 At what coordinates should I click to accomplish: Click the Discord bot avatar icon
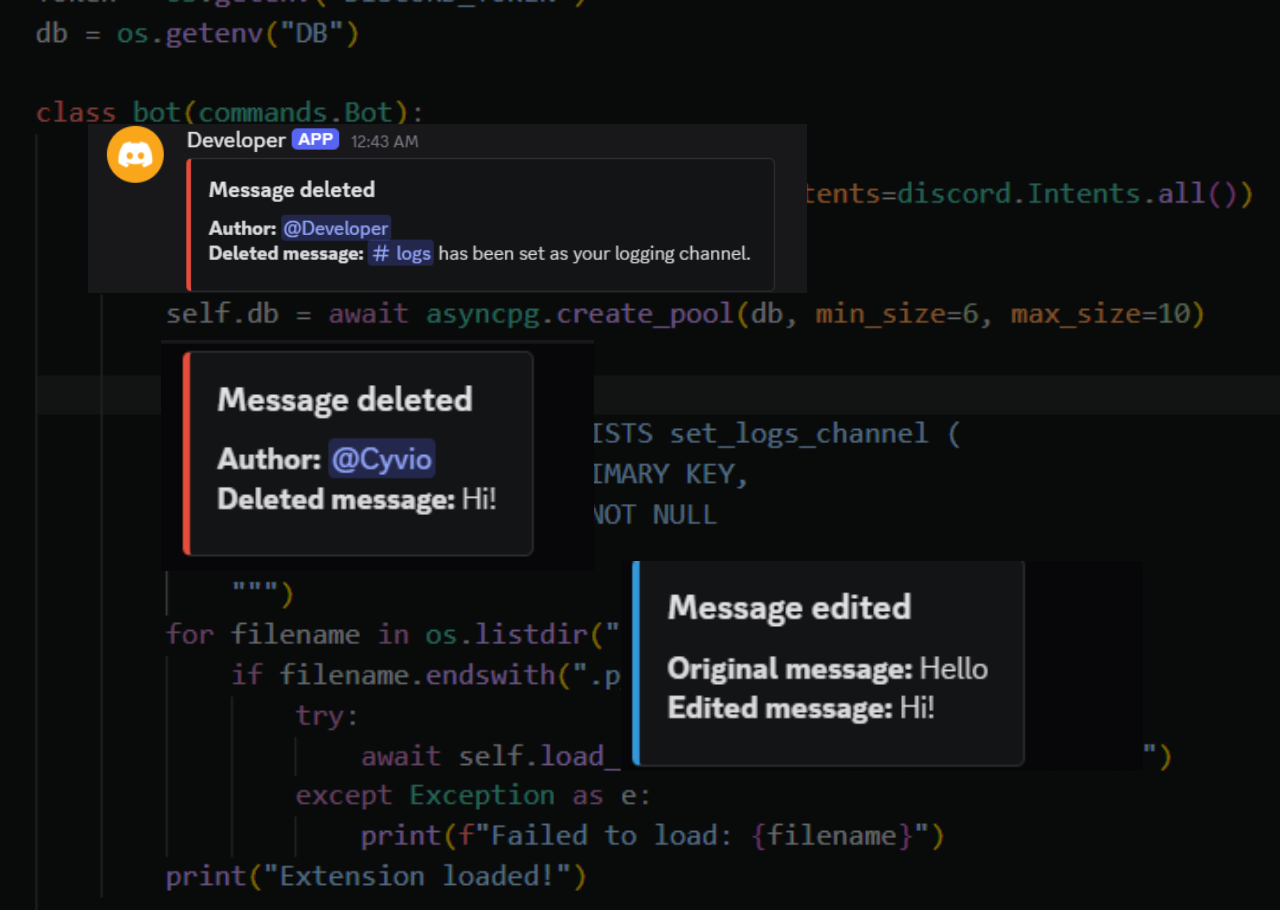tap(135, 155)
